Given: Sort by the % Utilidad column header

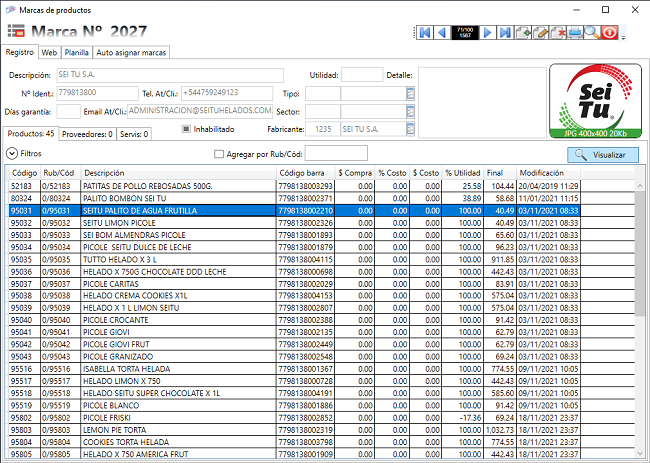Looking at the screenshot, I should tap(463, 173).
